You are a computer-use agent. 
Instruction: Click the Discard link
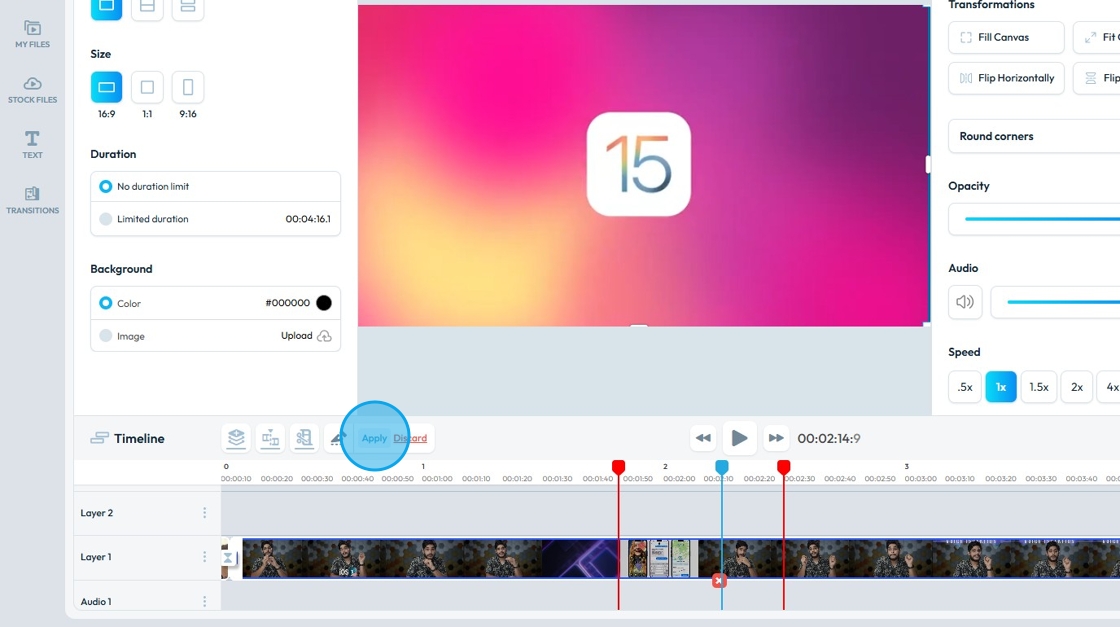tap(410, 438)
